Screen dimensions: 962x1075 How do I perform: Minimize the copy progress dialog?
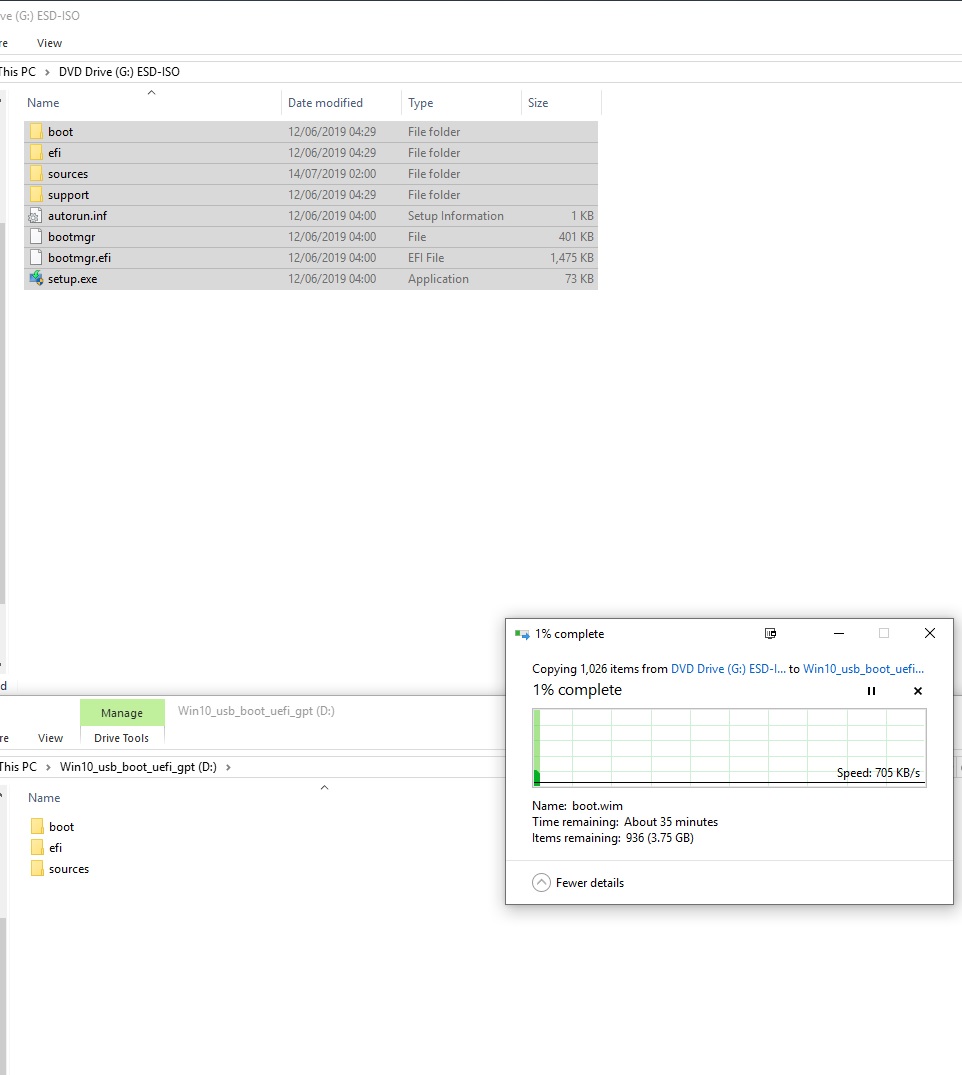(839, 633)
